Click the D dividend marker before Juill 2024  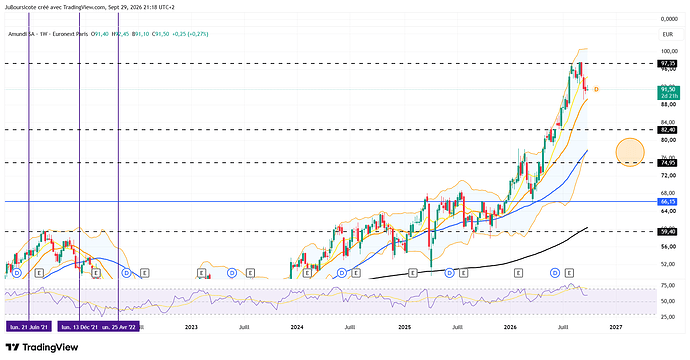click(x=341, y=273)
